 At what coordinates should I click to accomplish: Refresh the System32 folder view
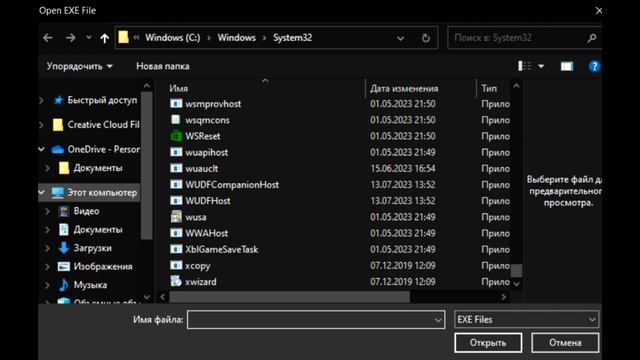pos(425,38)
